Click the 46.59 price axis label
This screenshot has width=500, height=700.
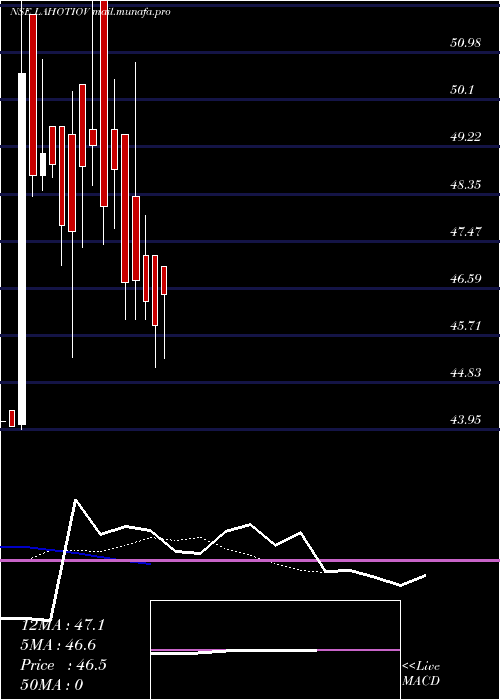click(466, 279)
